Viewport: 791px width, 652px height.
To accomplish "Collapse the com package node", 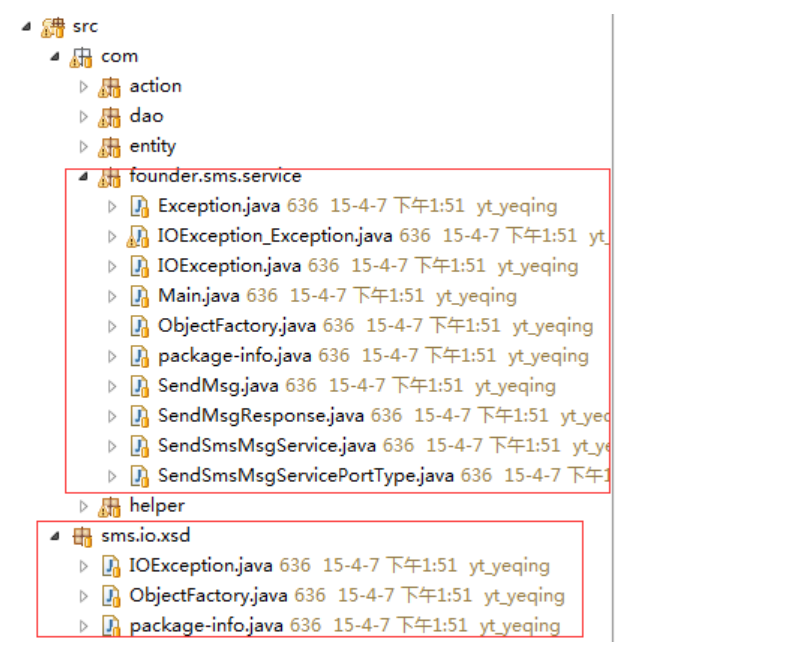I will tap(55, 57).
